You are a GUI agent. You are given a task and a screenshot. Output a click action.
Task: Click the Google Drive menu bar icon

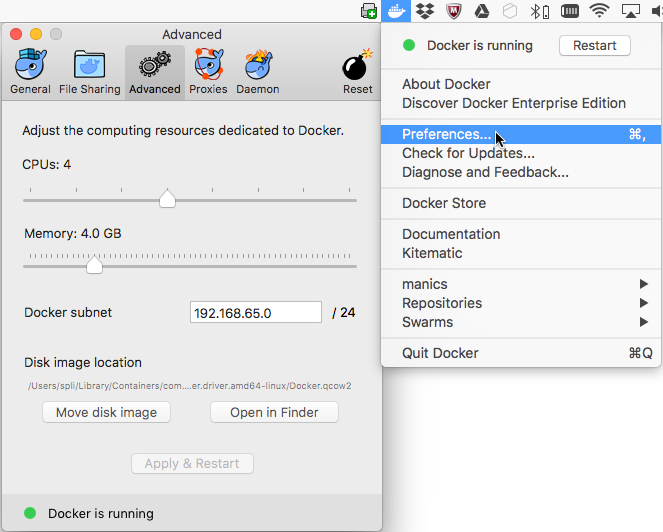click(x=481, y=11)
